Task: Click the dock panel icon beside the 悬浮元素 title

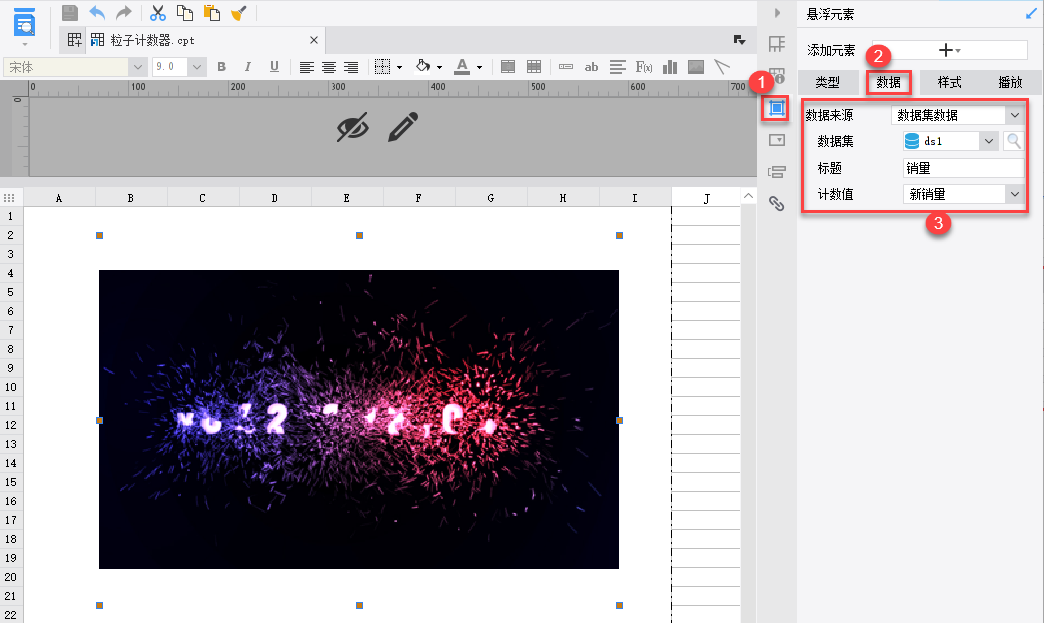Action: [1031, 13]
